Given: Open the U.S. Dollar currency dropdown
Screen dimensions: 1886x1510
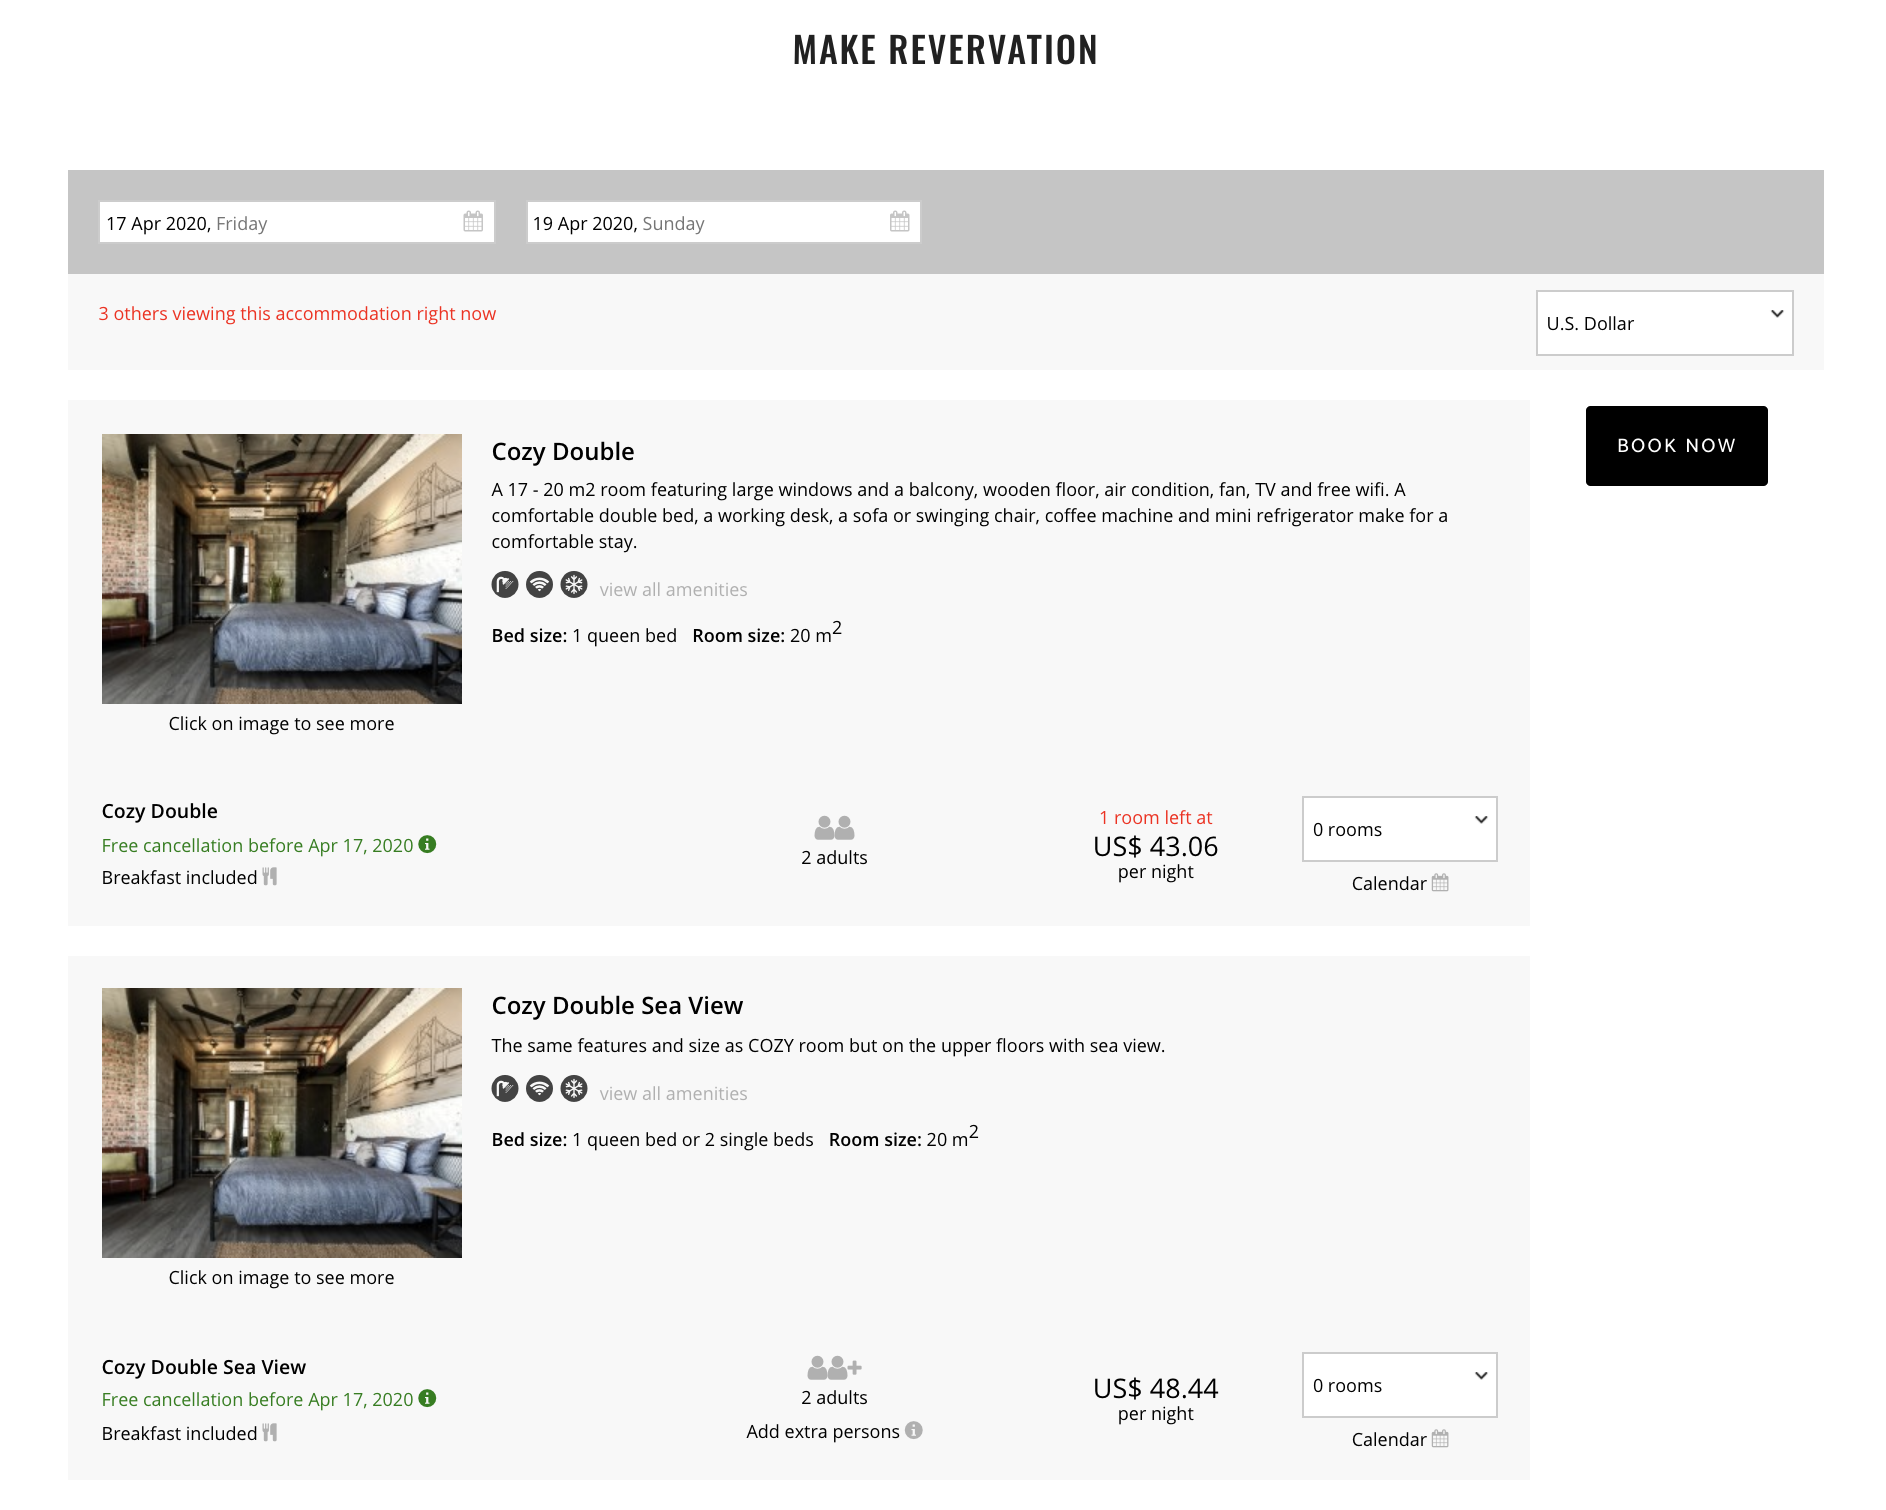Looking at the screenshot, I should (1664, 323).
